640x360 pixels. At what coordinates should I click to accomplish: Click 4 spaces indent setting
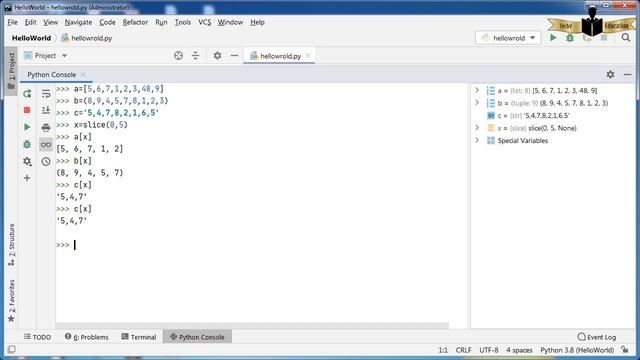519,350
